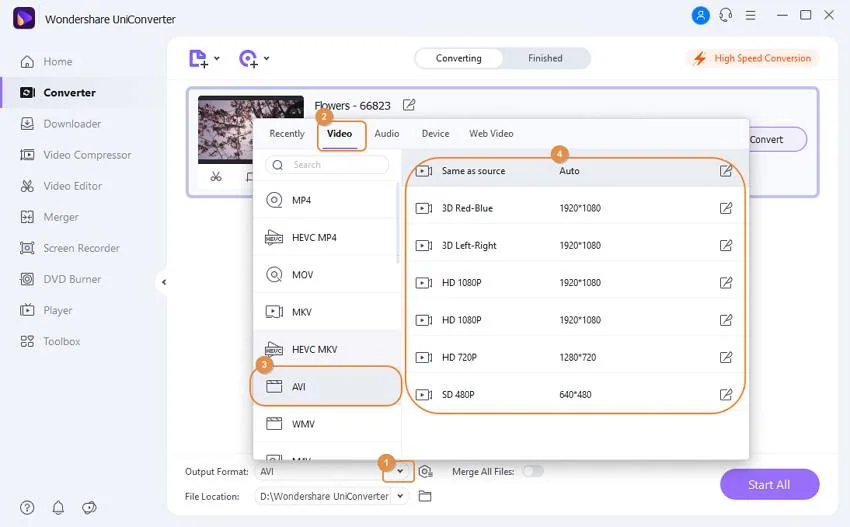850x527 pixels.
Task: Click the trim scissors icon
Action: coord(216,176)
